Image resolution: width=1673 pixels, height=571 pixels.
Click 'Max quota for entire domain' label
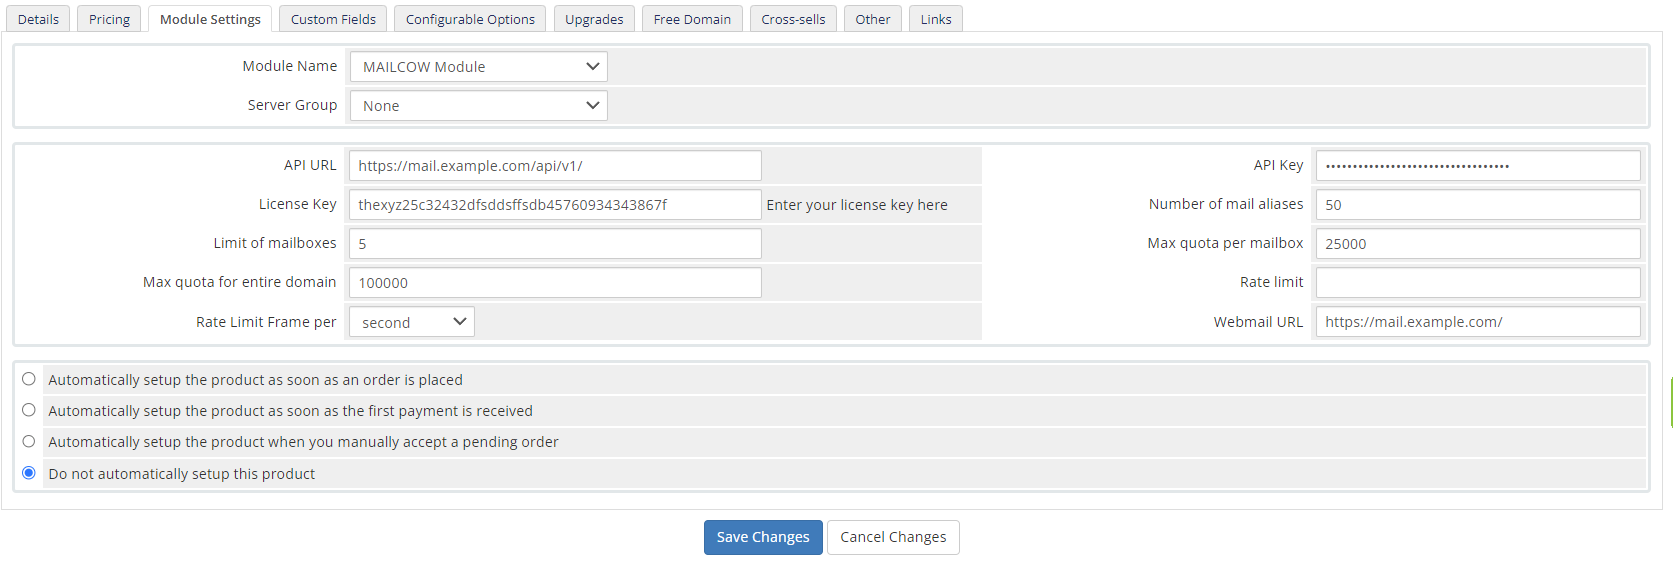point(240,282)
